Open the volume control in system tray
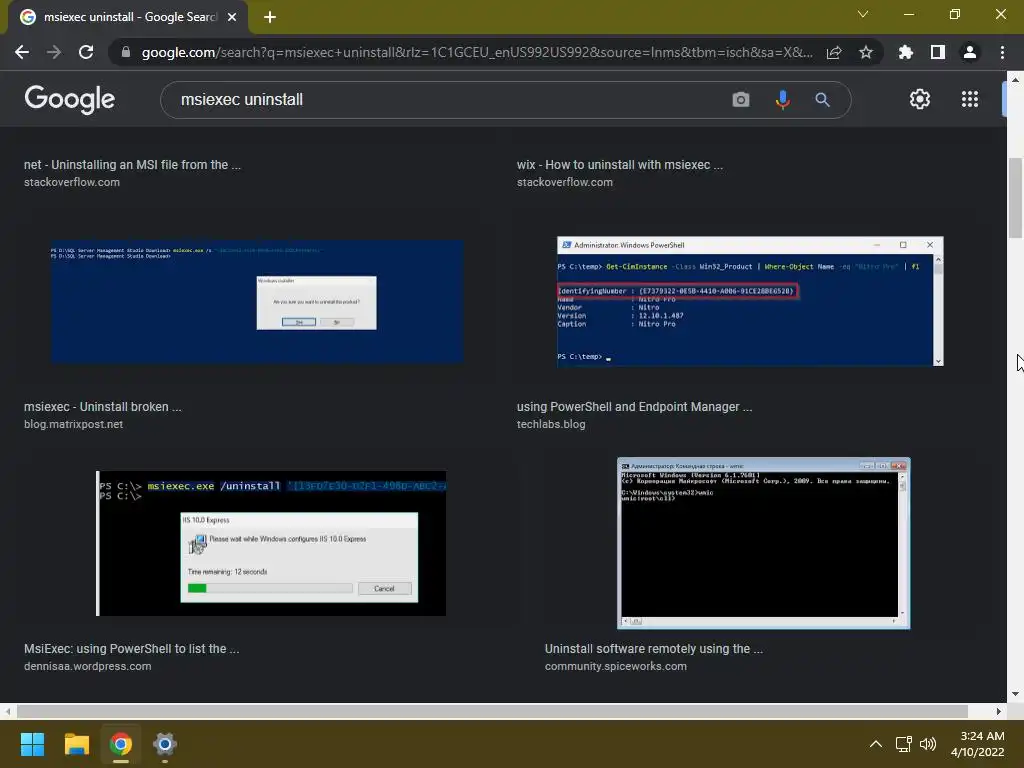Image resolution: width=1024 pixels, height=768 pixels. (x=927, y=744)
